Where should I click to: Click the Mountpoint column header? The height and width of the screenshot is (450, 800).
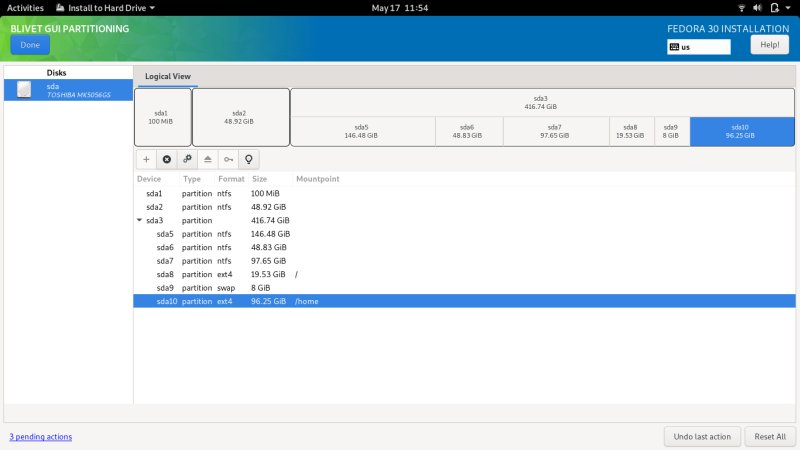(317, 179)
